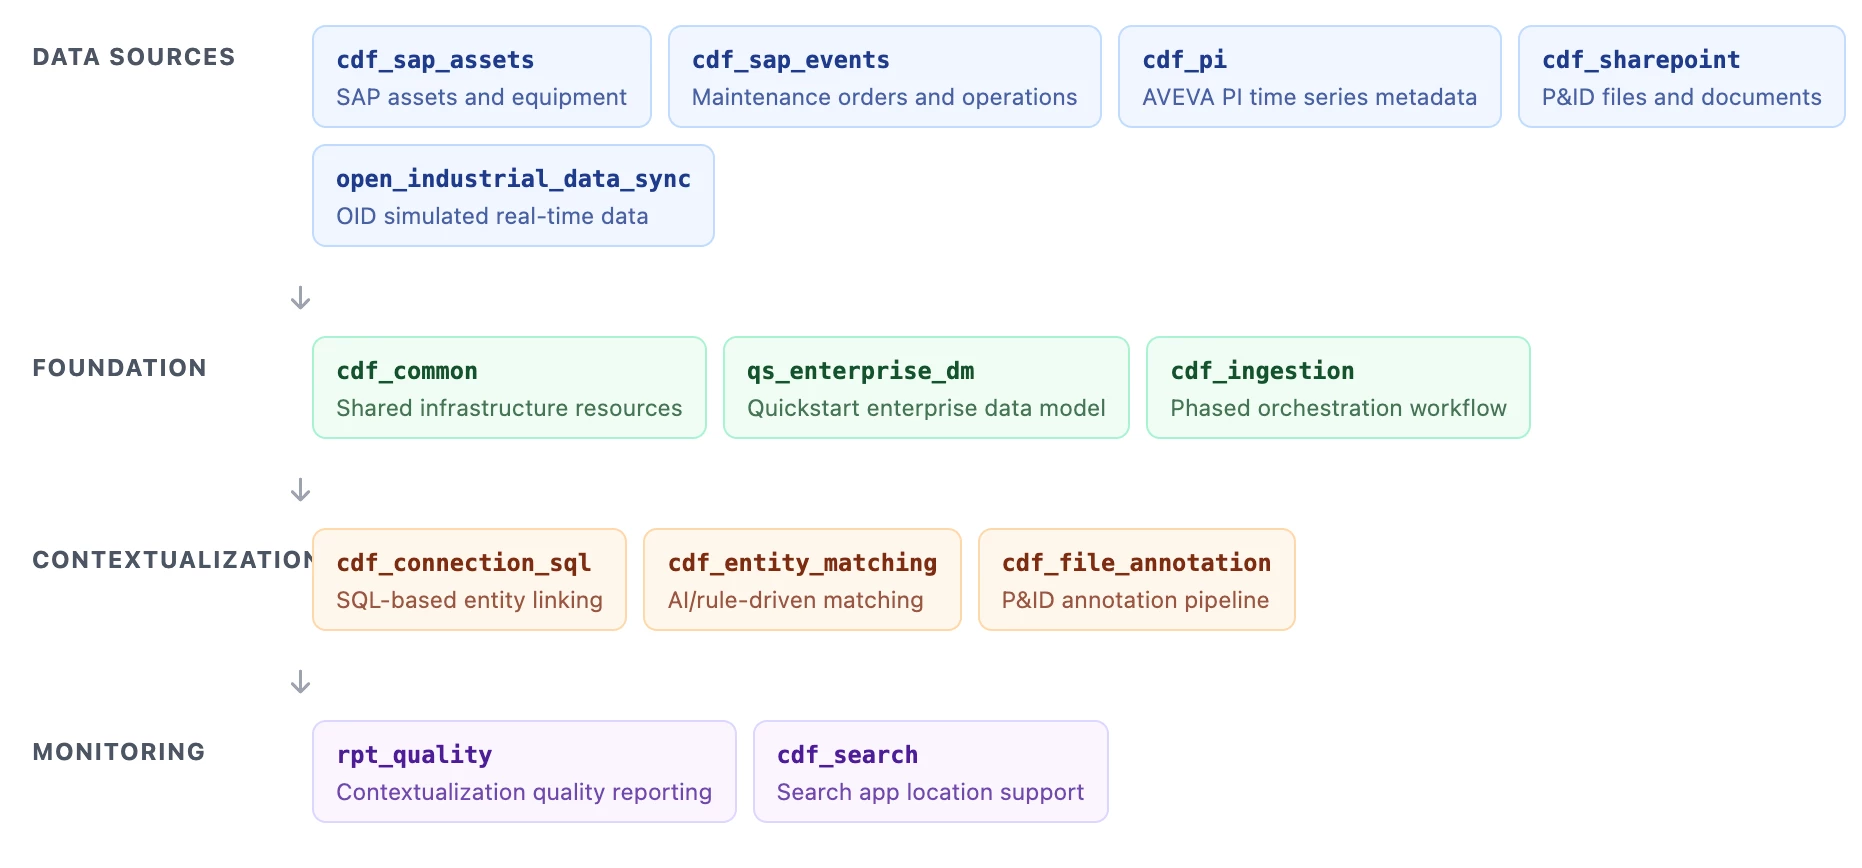Click the DATA SOURCES section label

(x=134, y=57)
